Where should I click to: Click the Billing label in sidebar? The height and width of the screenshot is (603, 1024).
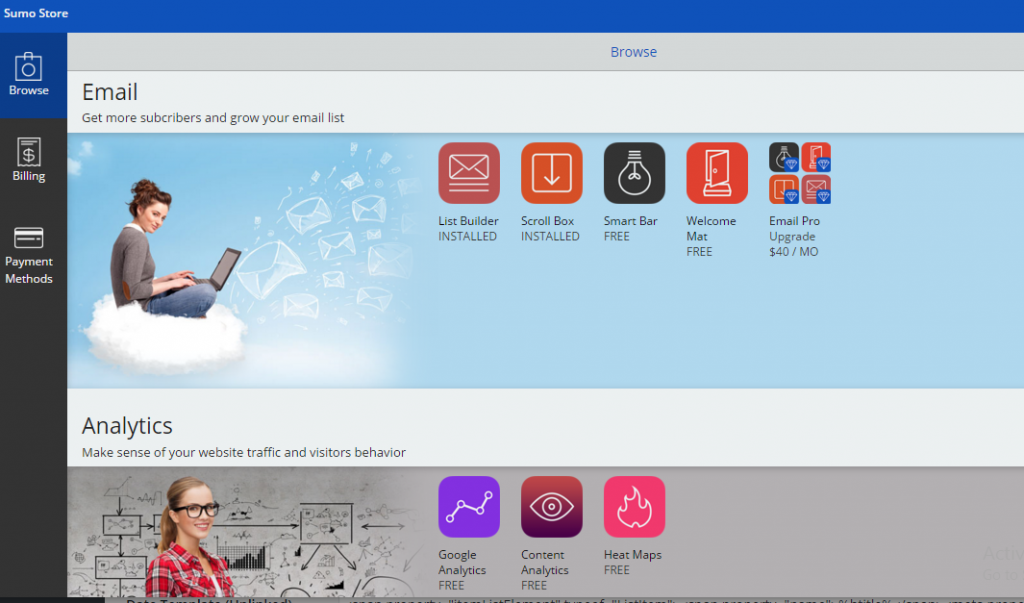29,176
